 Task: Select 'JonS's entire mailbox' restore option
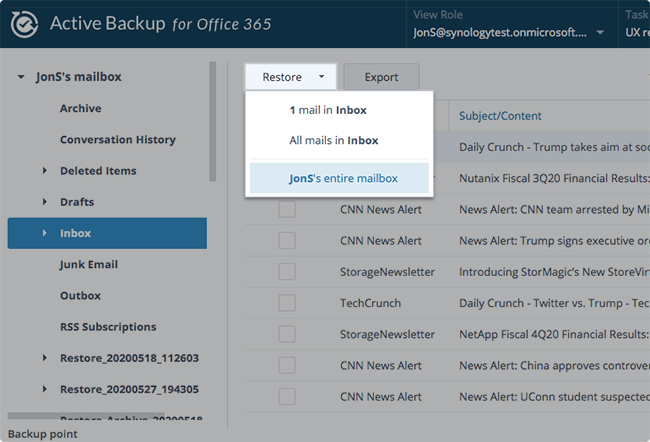pyautogui.click(x=339, y=178)
